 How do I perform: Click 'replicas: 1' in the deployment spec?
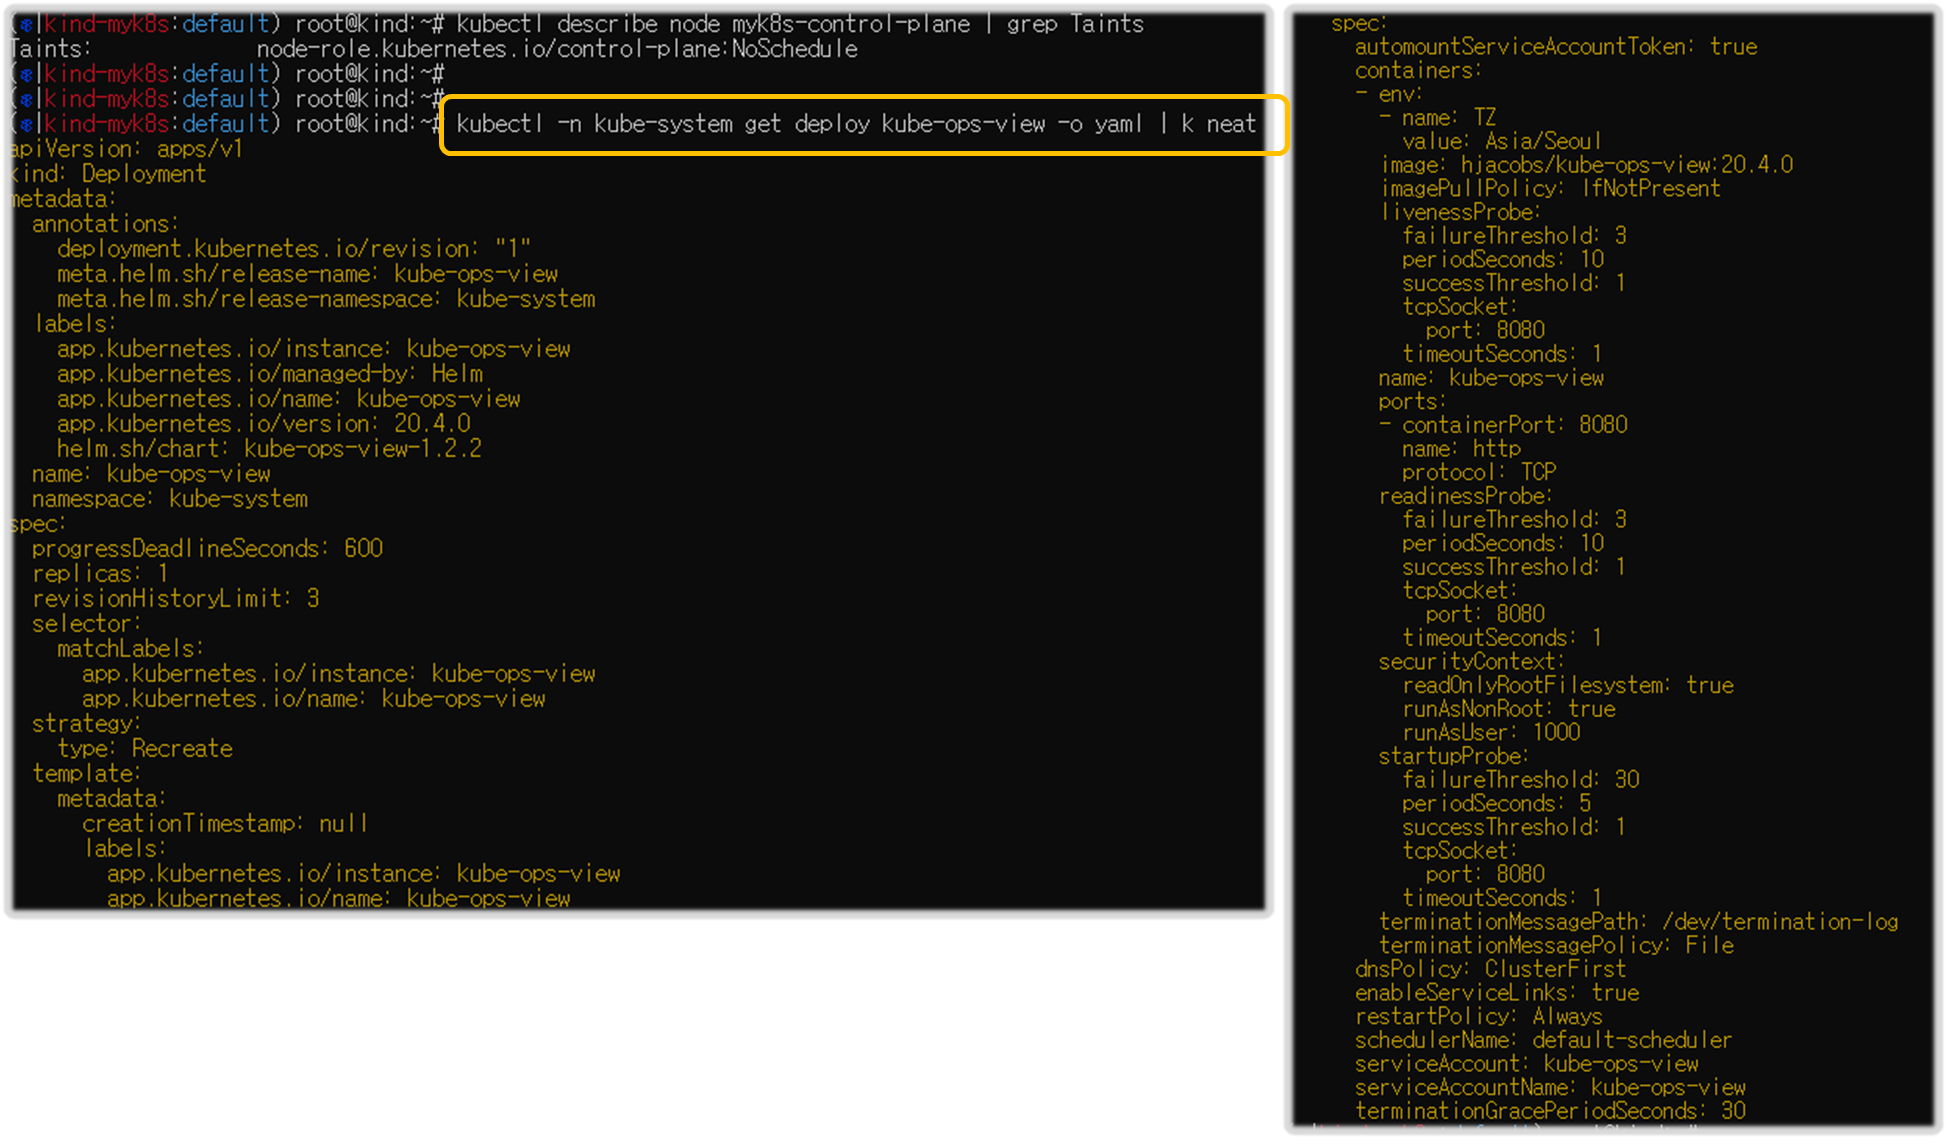tap(100, 574)
